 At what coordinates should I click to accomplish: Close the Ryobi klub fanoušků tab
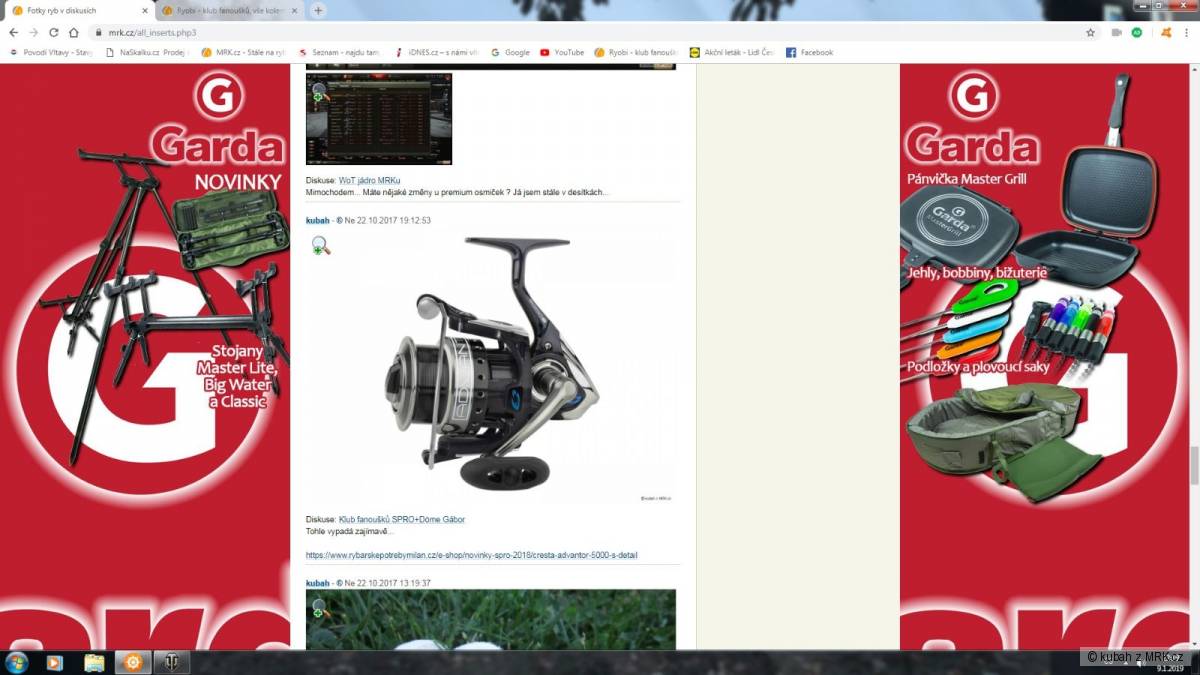click(294, 10)
